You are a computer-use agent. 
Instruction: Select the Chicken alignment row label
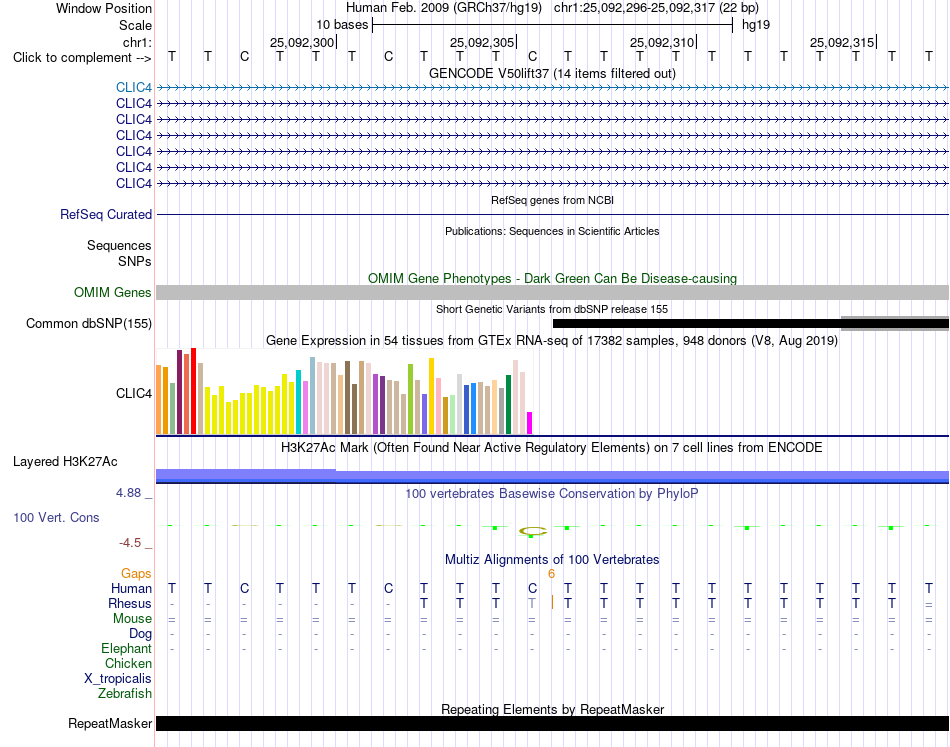128,663
